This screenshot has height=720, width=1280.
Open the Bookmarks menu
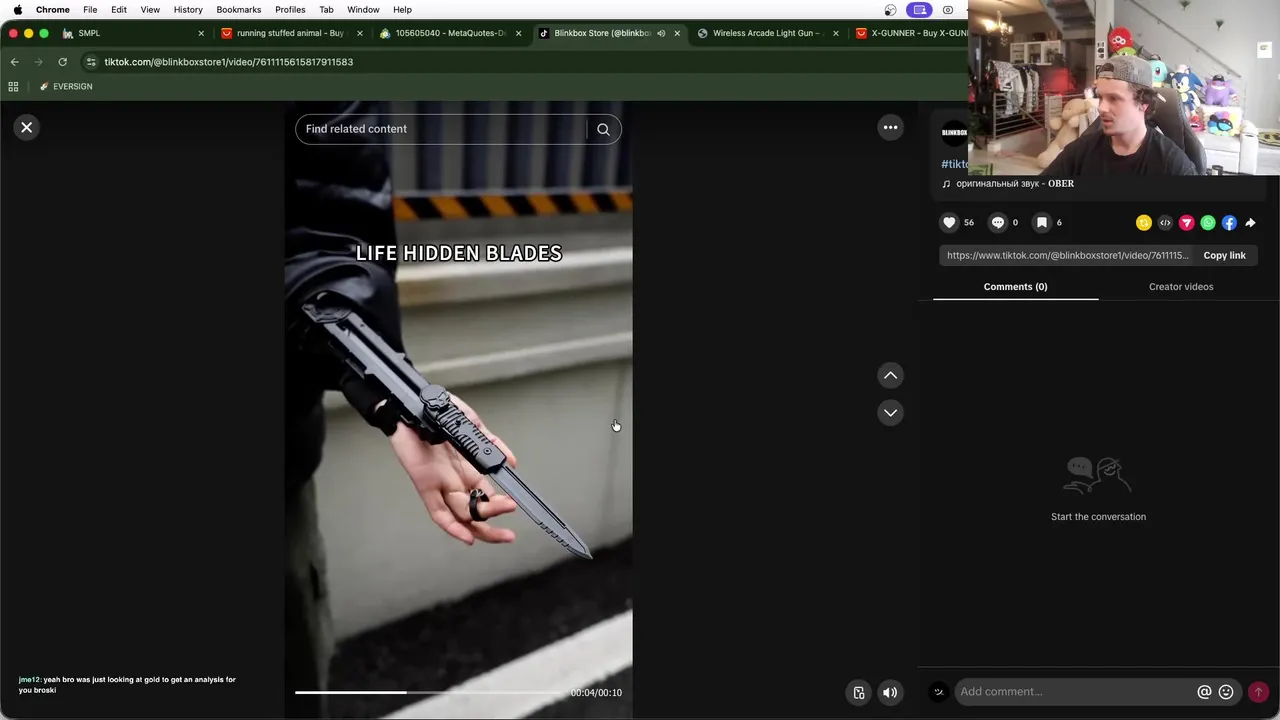[x=239, y=10]
